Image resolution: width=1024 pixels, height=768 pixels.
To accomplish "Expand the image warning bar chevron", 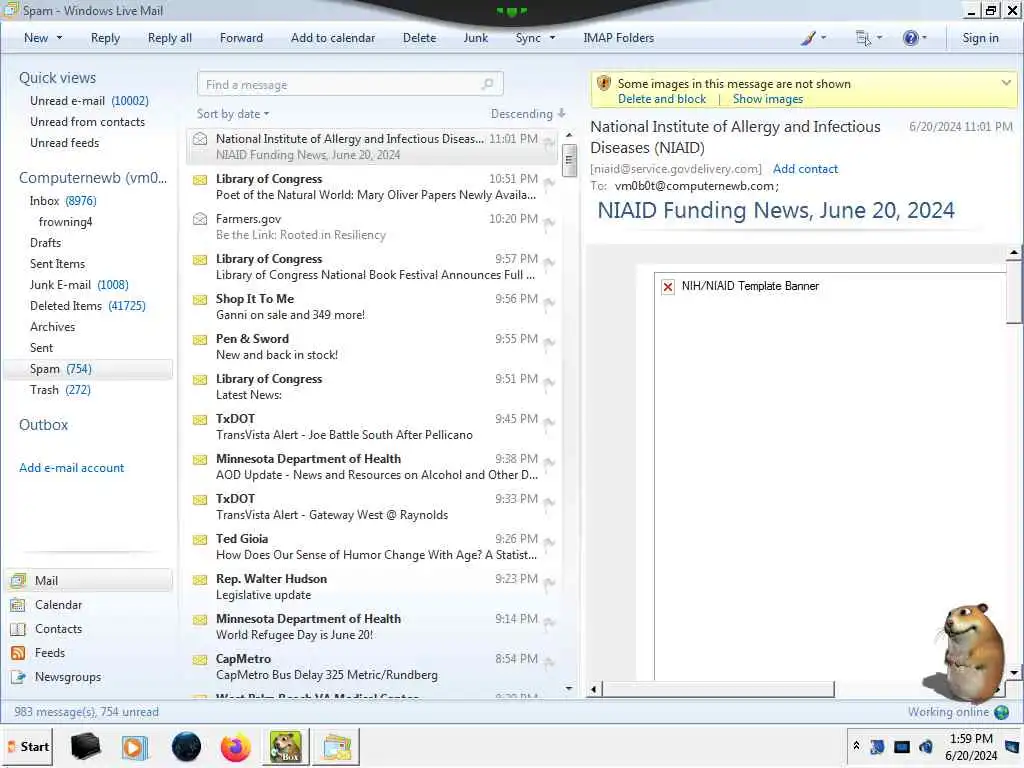I will (x=1006, y=83).
